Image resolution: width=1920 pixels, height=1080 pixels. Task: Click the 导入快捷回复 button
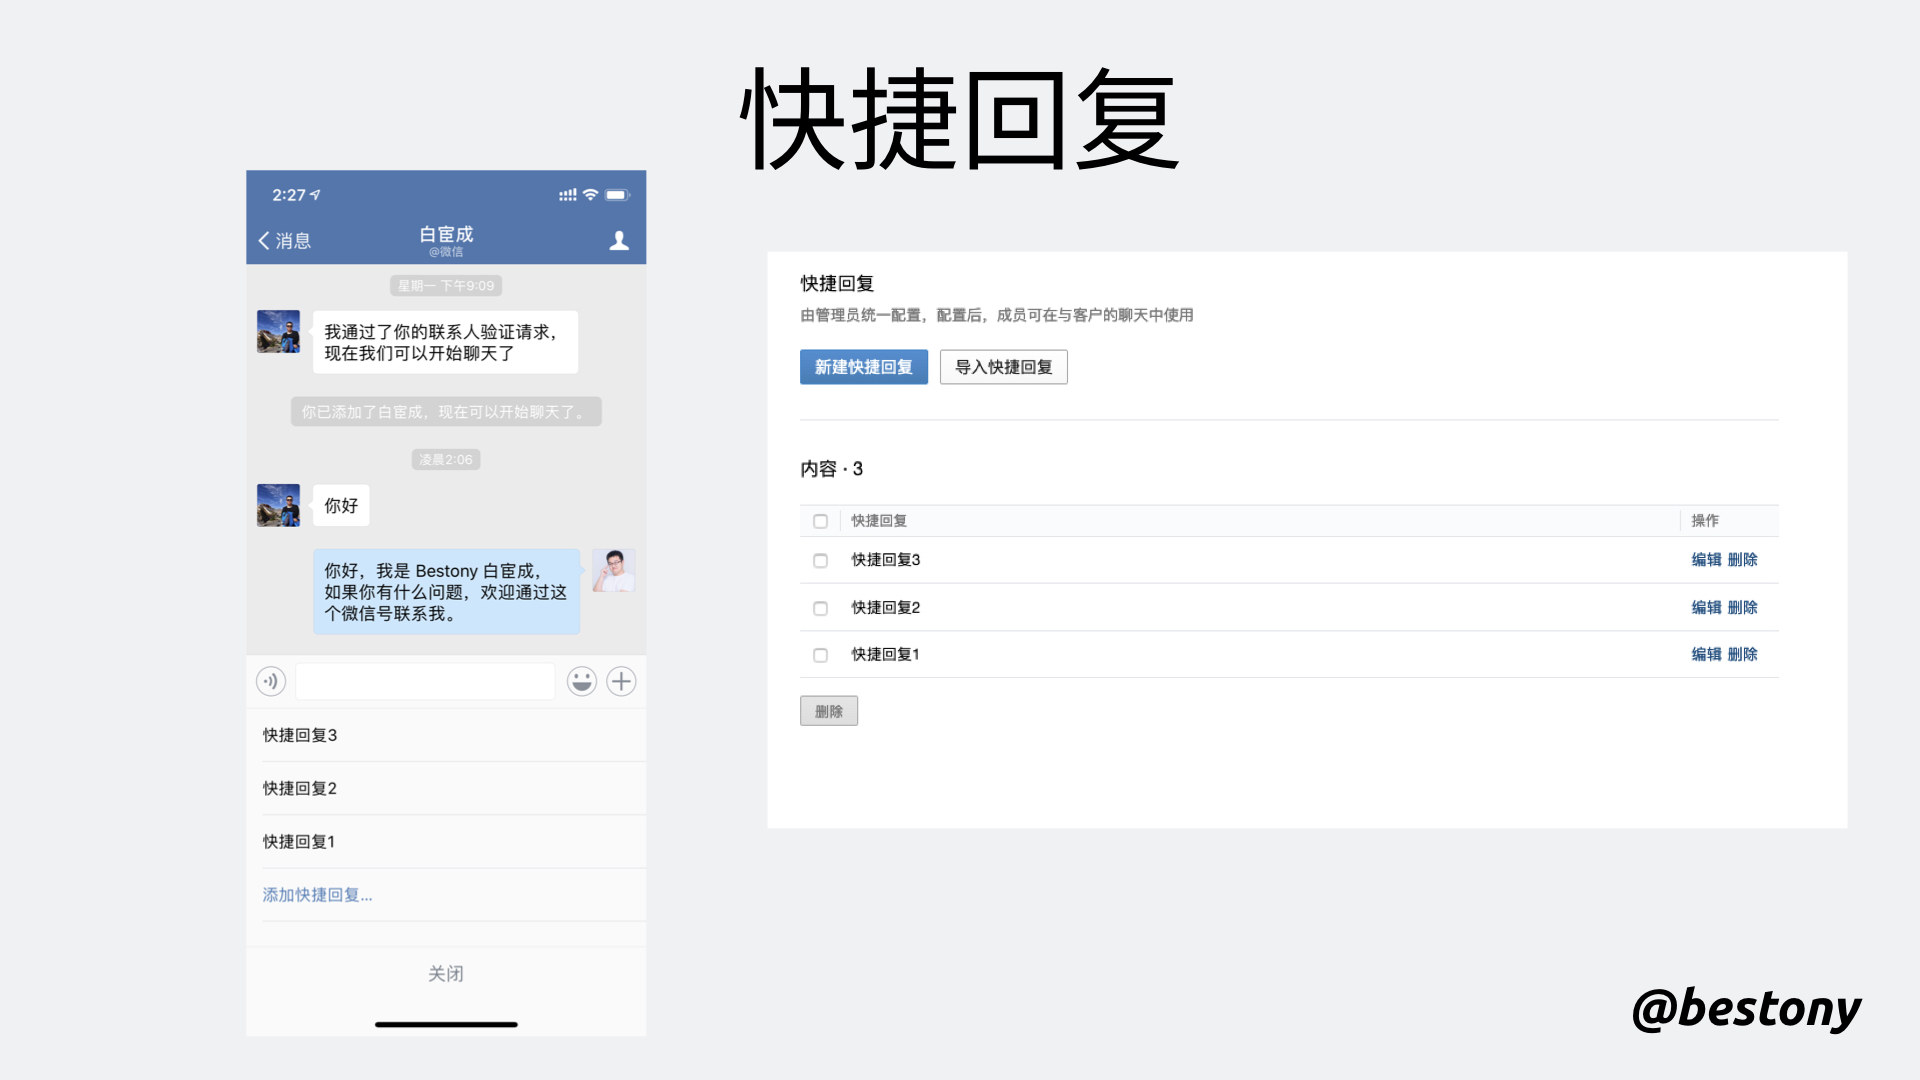pos(1003,367)
